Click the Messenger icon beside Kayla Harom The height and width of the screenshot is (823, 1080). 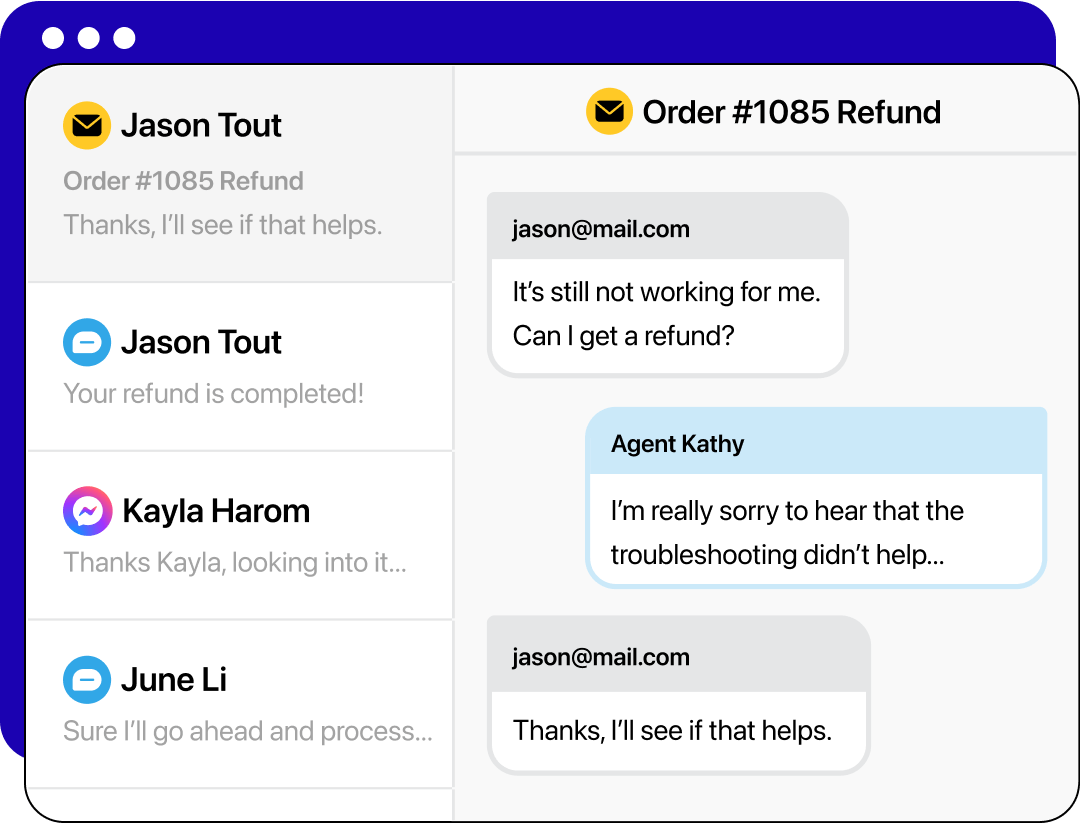pos(87,511)
